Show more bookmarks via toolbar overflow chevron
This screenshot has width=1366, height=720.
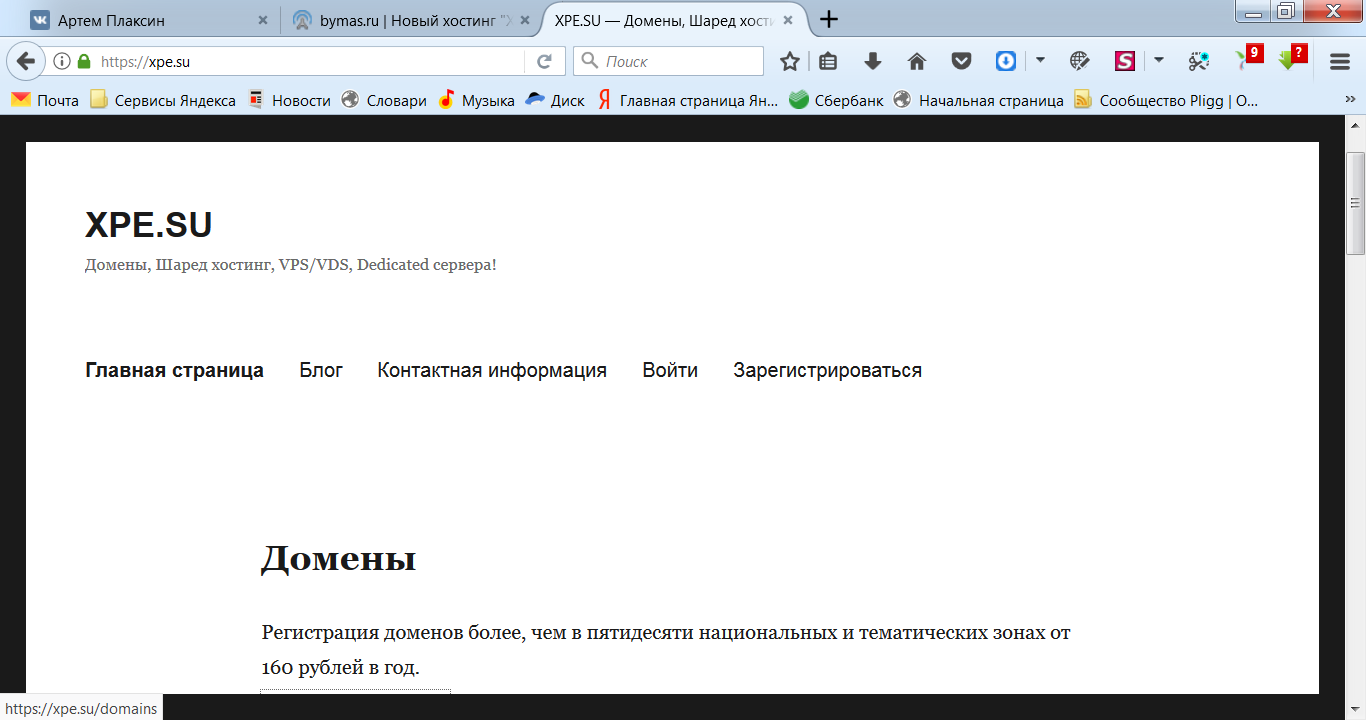(1350, 100)
